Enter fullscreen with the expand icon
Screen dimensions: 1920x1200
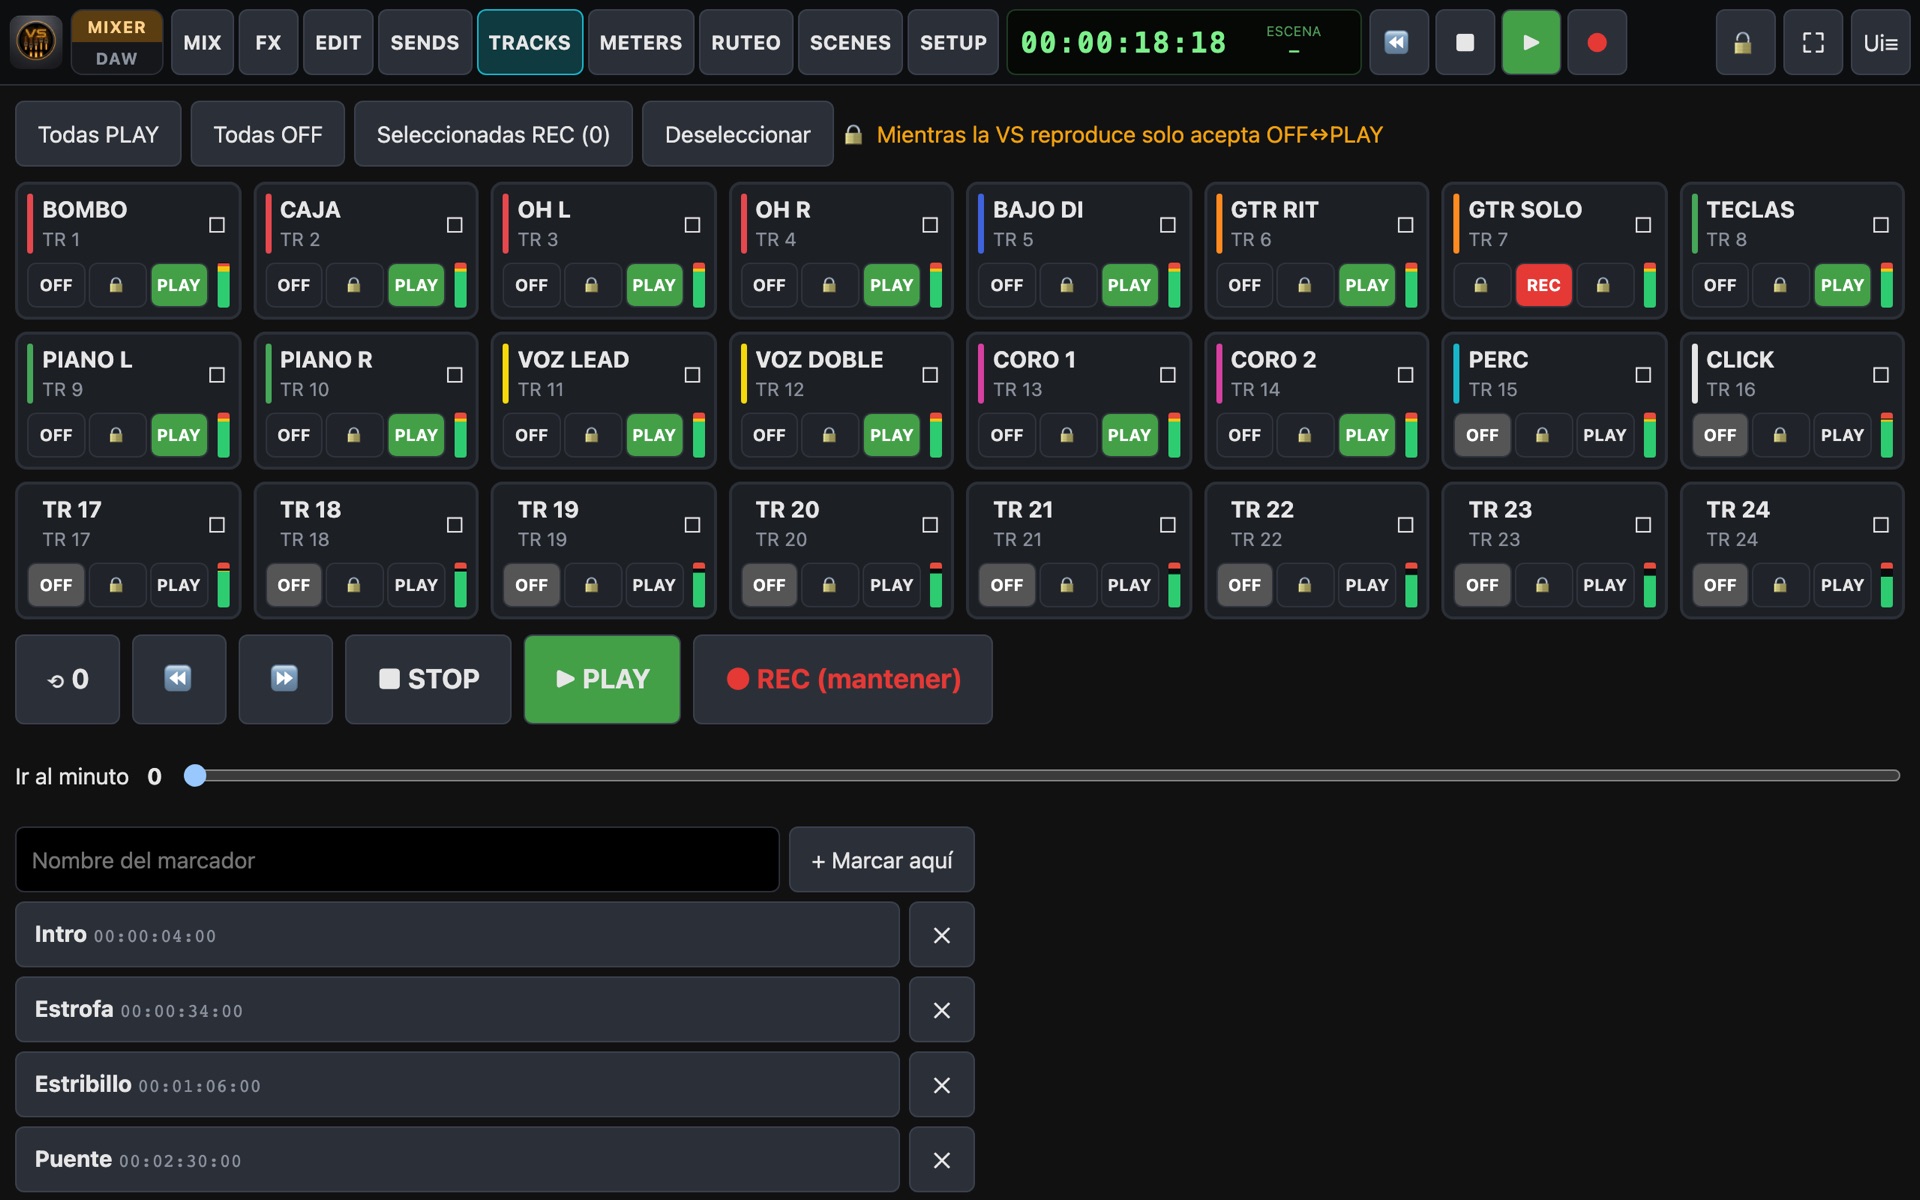[1813, 43]
